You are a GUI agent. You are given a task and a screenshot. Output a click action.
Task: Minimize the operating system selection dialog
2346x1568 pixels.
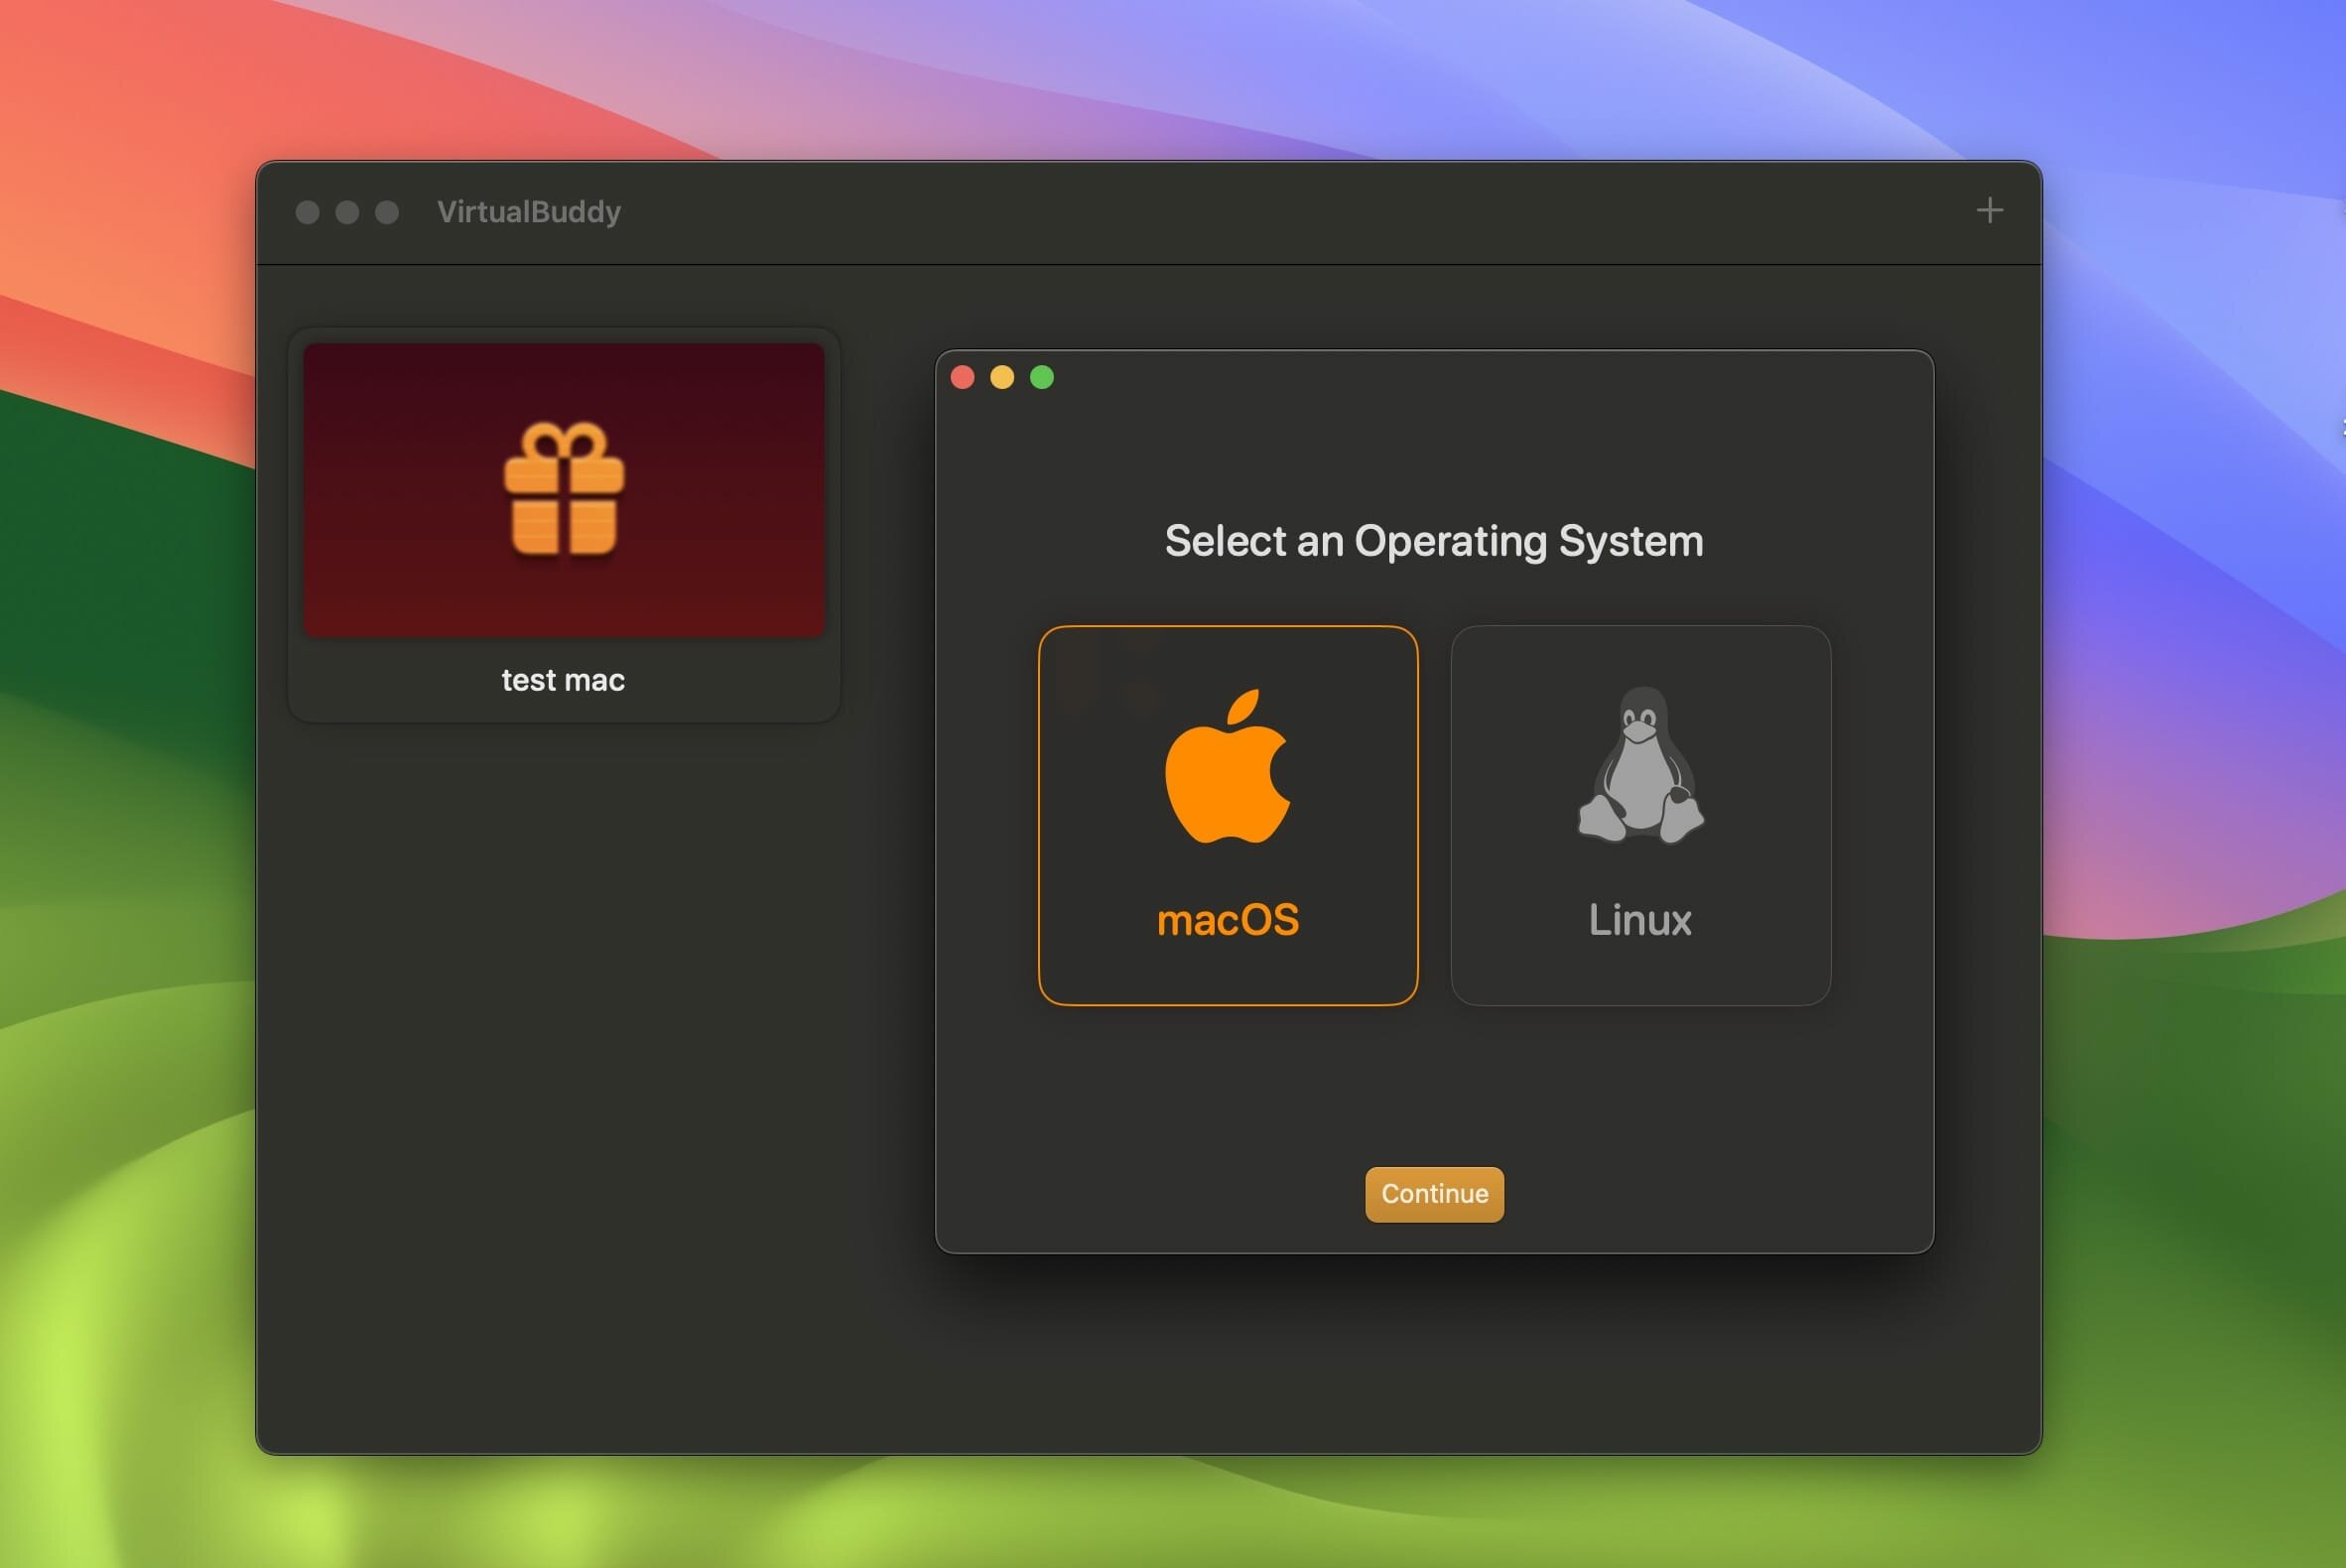(1002, 377)
